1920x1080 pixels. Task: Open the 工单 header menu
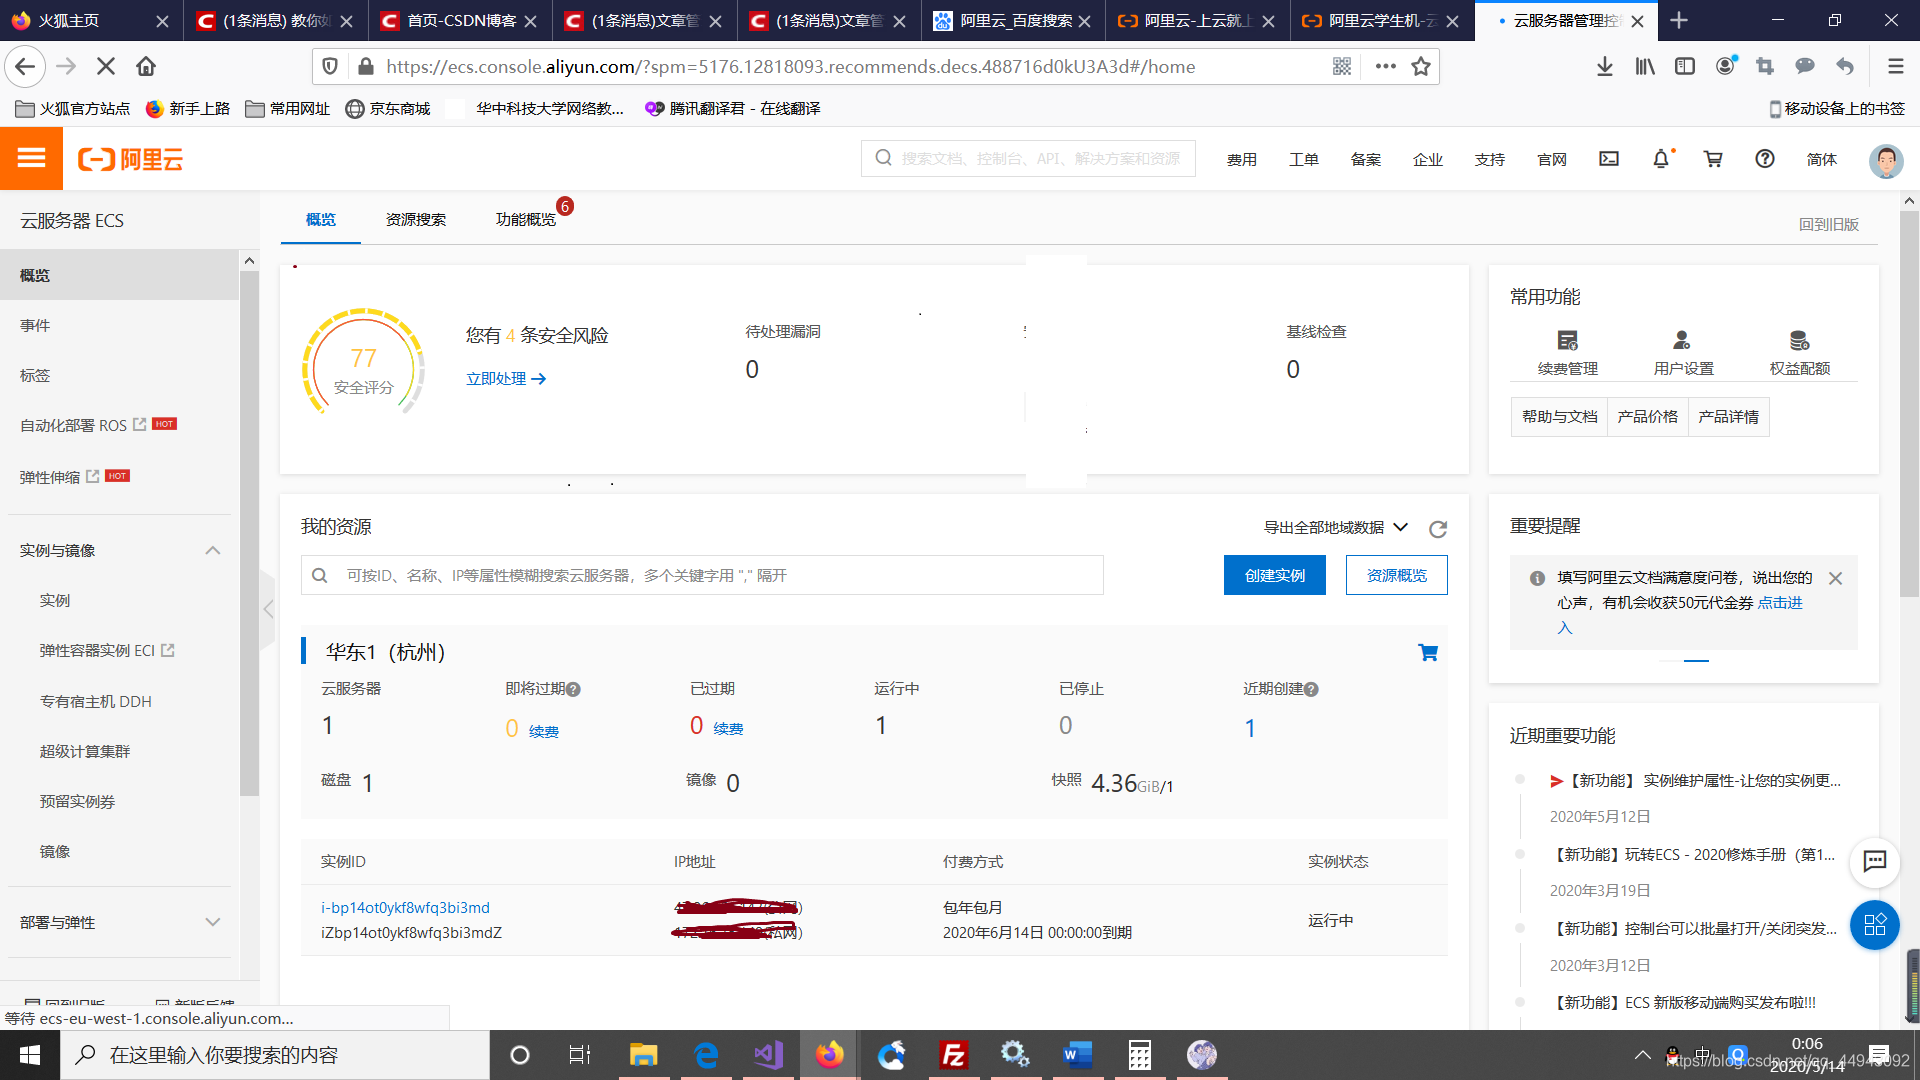coord(1304,159)
